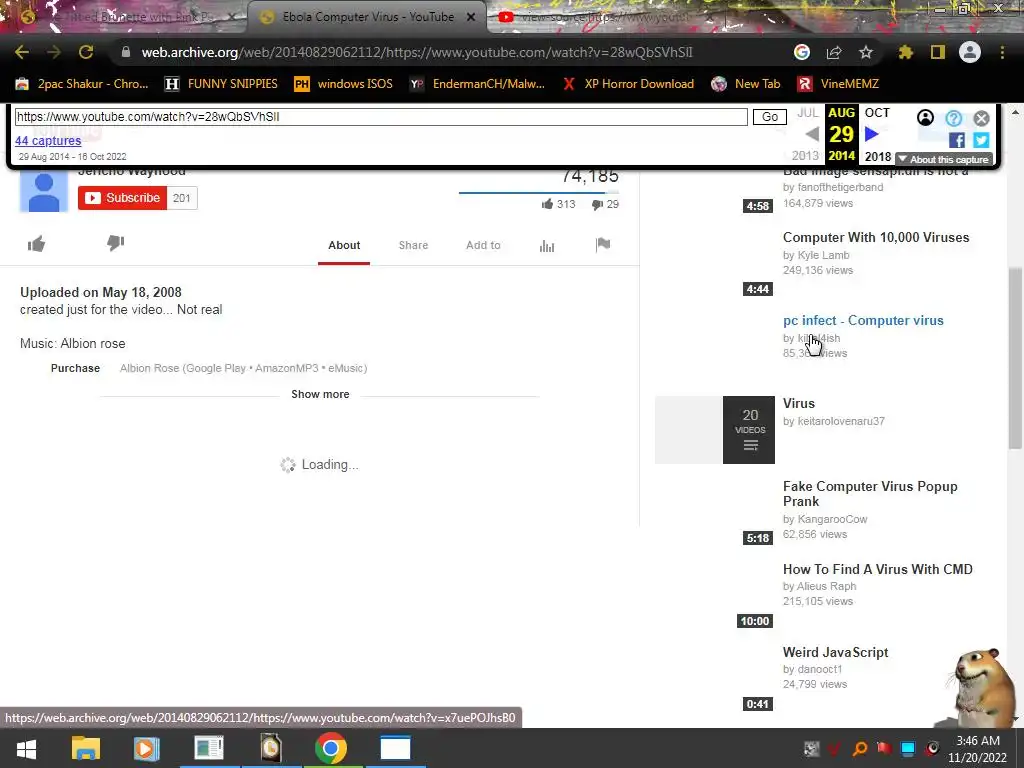Open the Add to menu
1024x768 pixels.
pos(483,245)
